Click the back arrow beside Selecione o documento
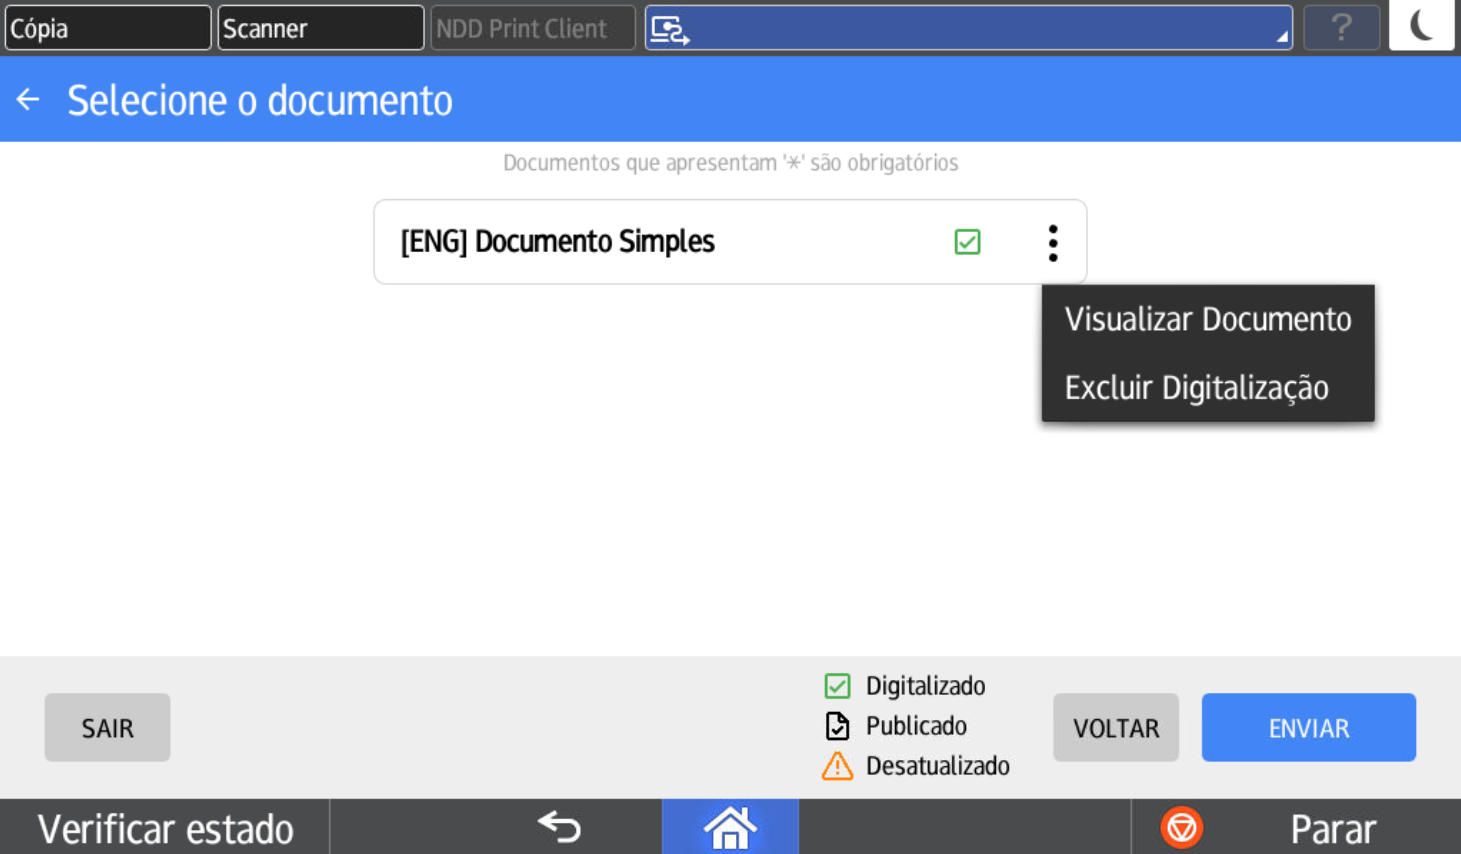This screenshot has height=854, width=1461. 28,99
